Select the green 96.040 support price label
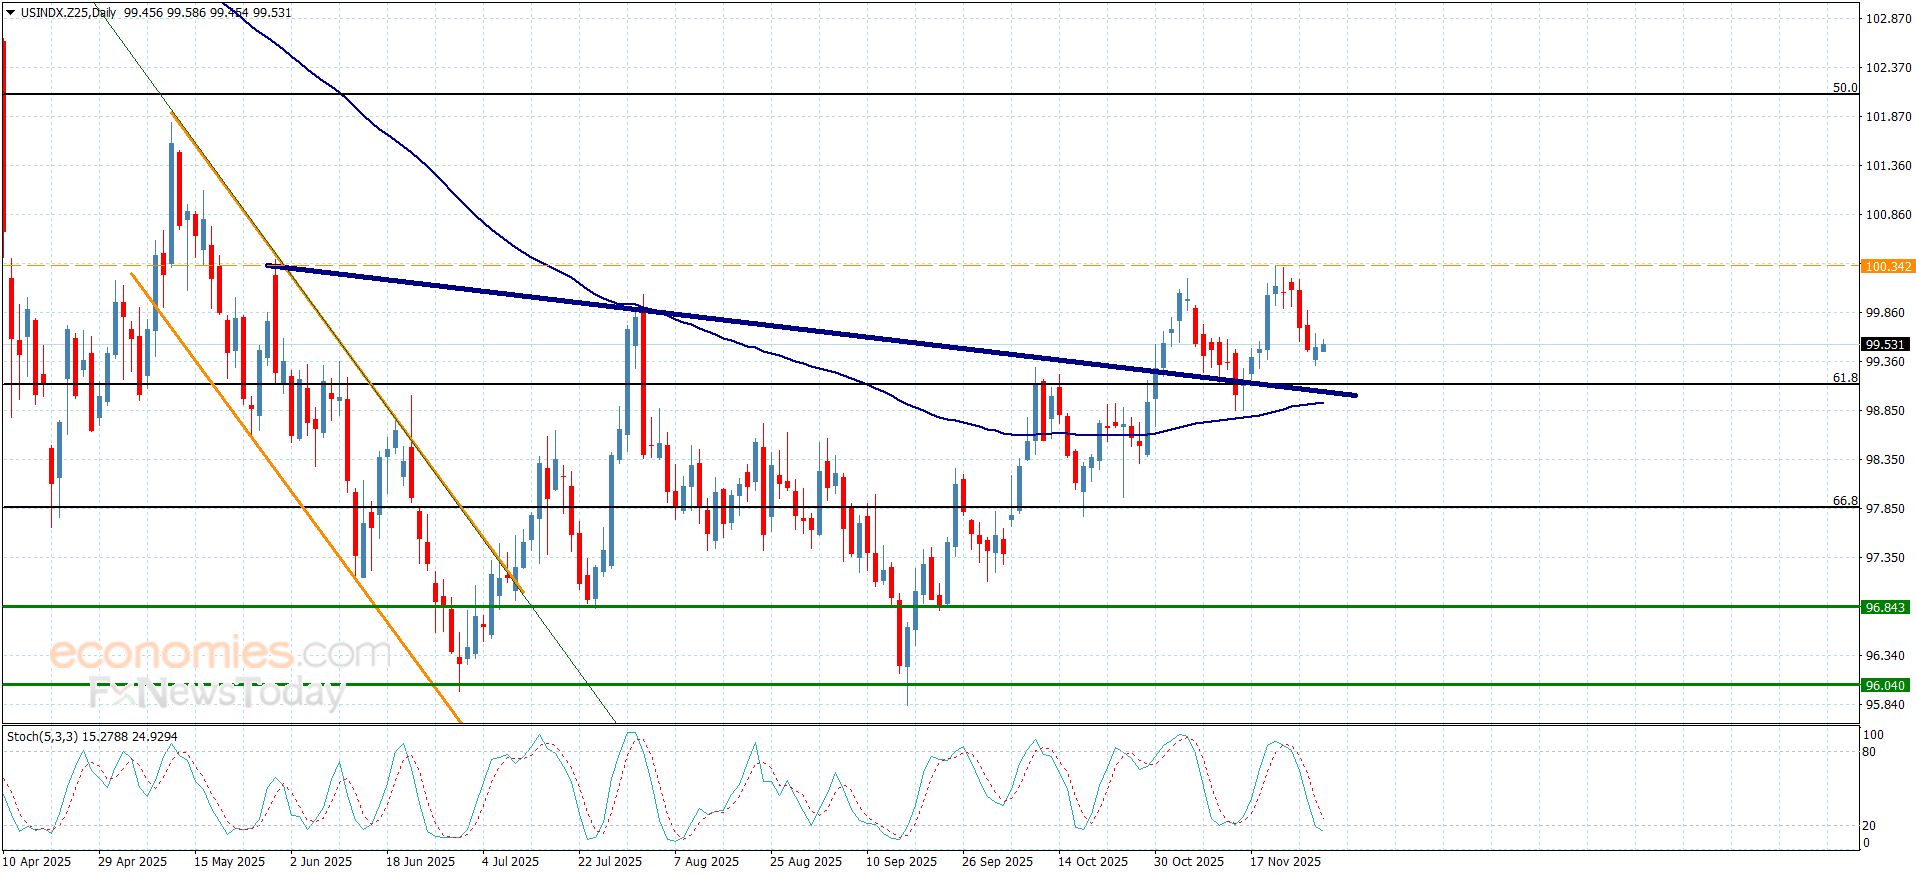1916x874 pixels. click(1886, 685)
